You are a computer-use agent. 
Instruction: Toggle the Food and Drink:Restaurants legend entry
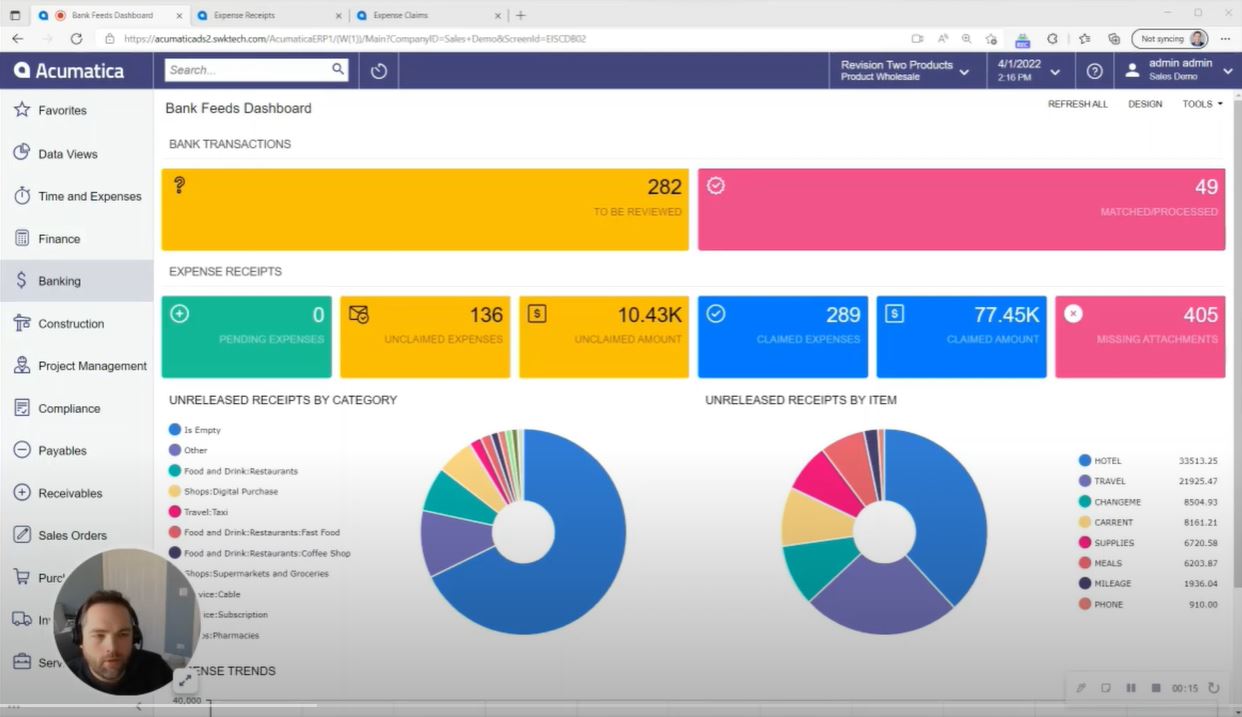(234, 471)
